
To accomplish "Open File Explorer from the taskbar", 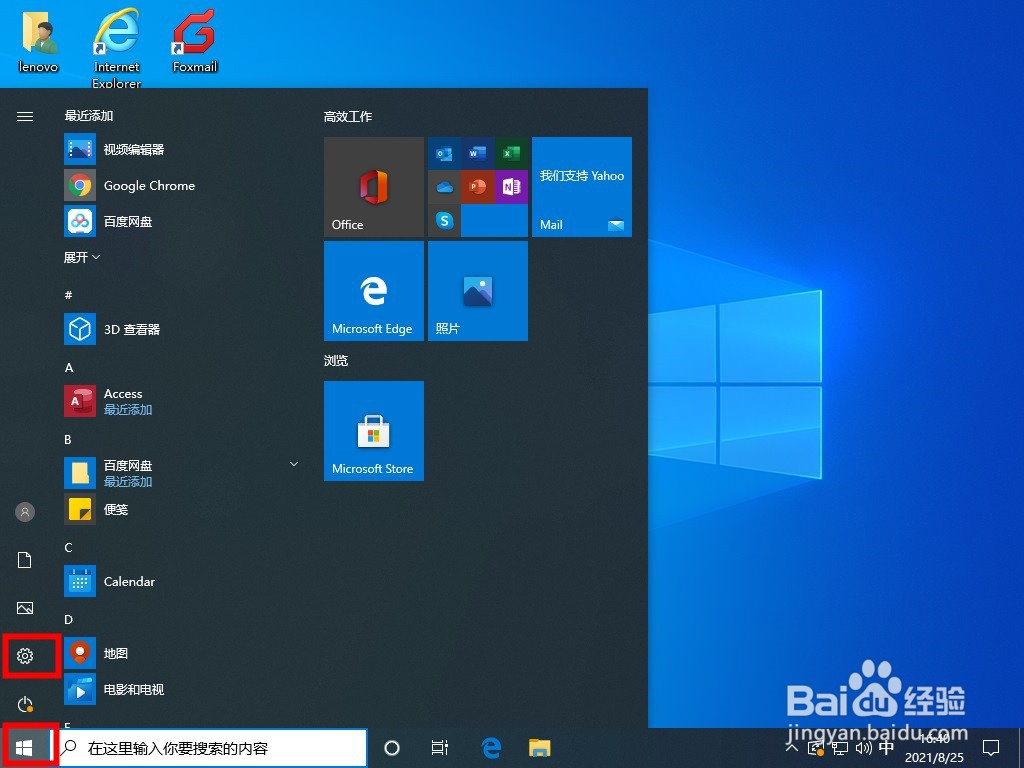I will click(x=539, y=748).
